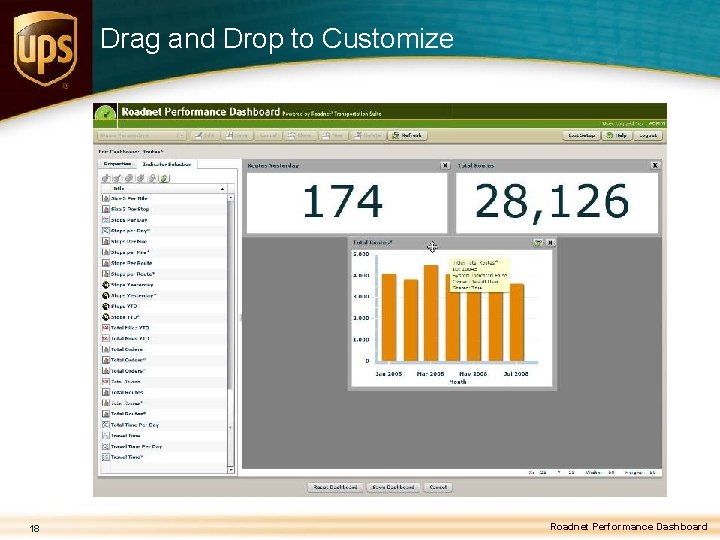
Task: Click the Travel Time line-chart icon
Action: coord(106,436)
